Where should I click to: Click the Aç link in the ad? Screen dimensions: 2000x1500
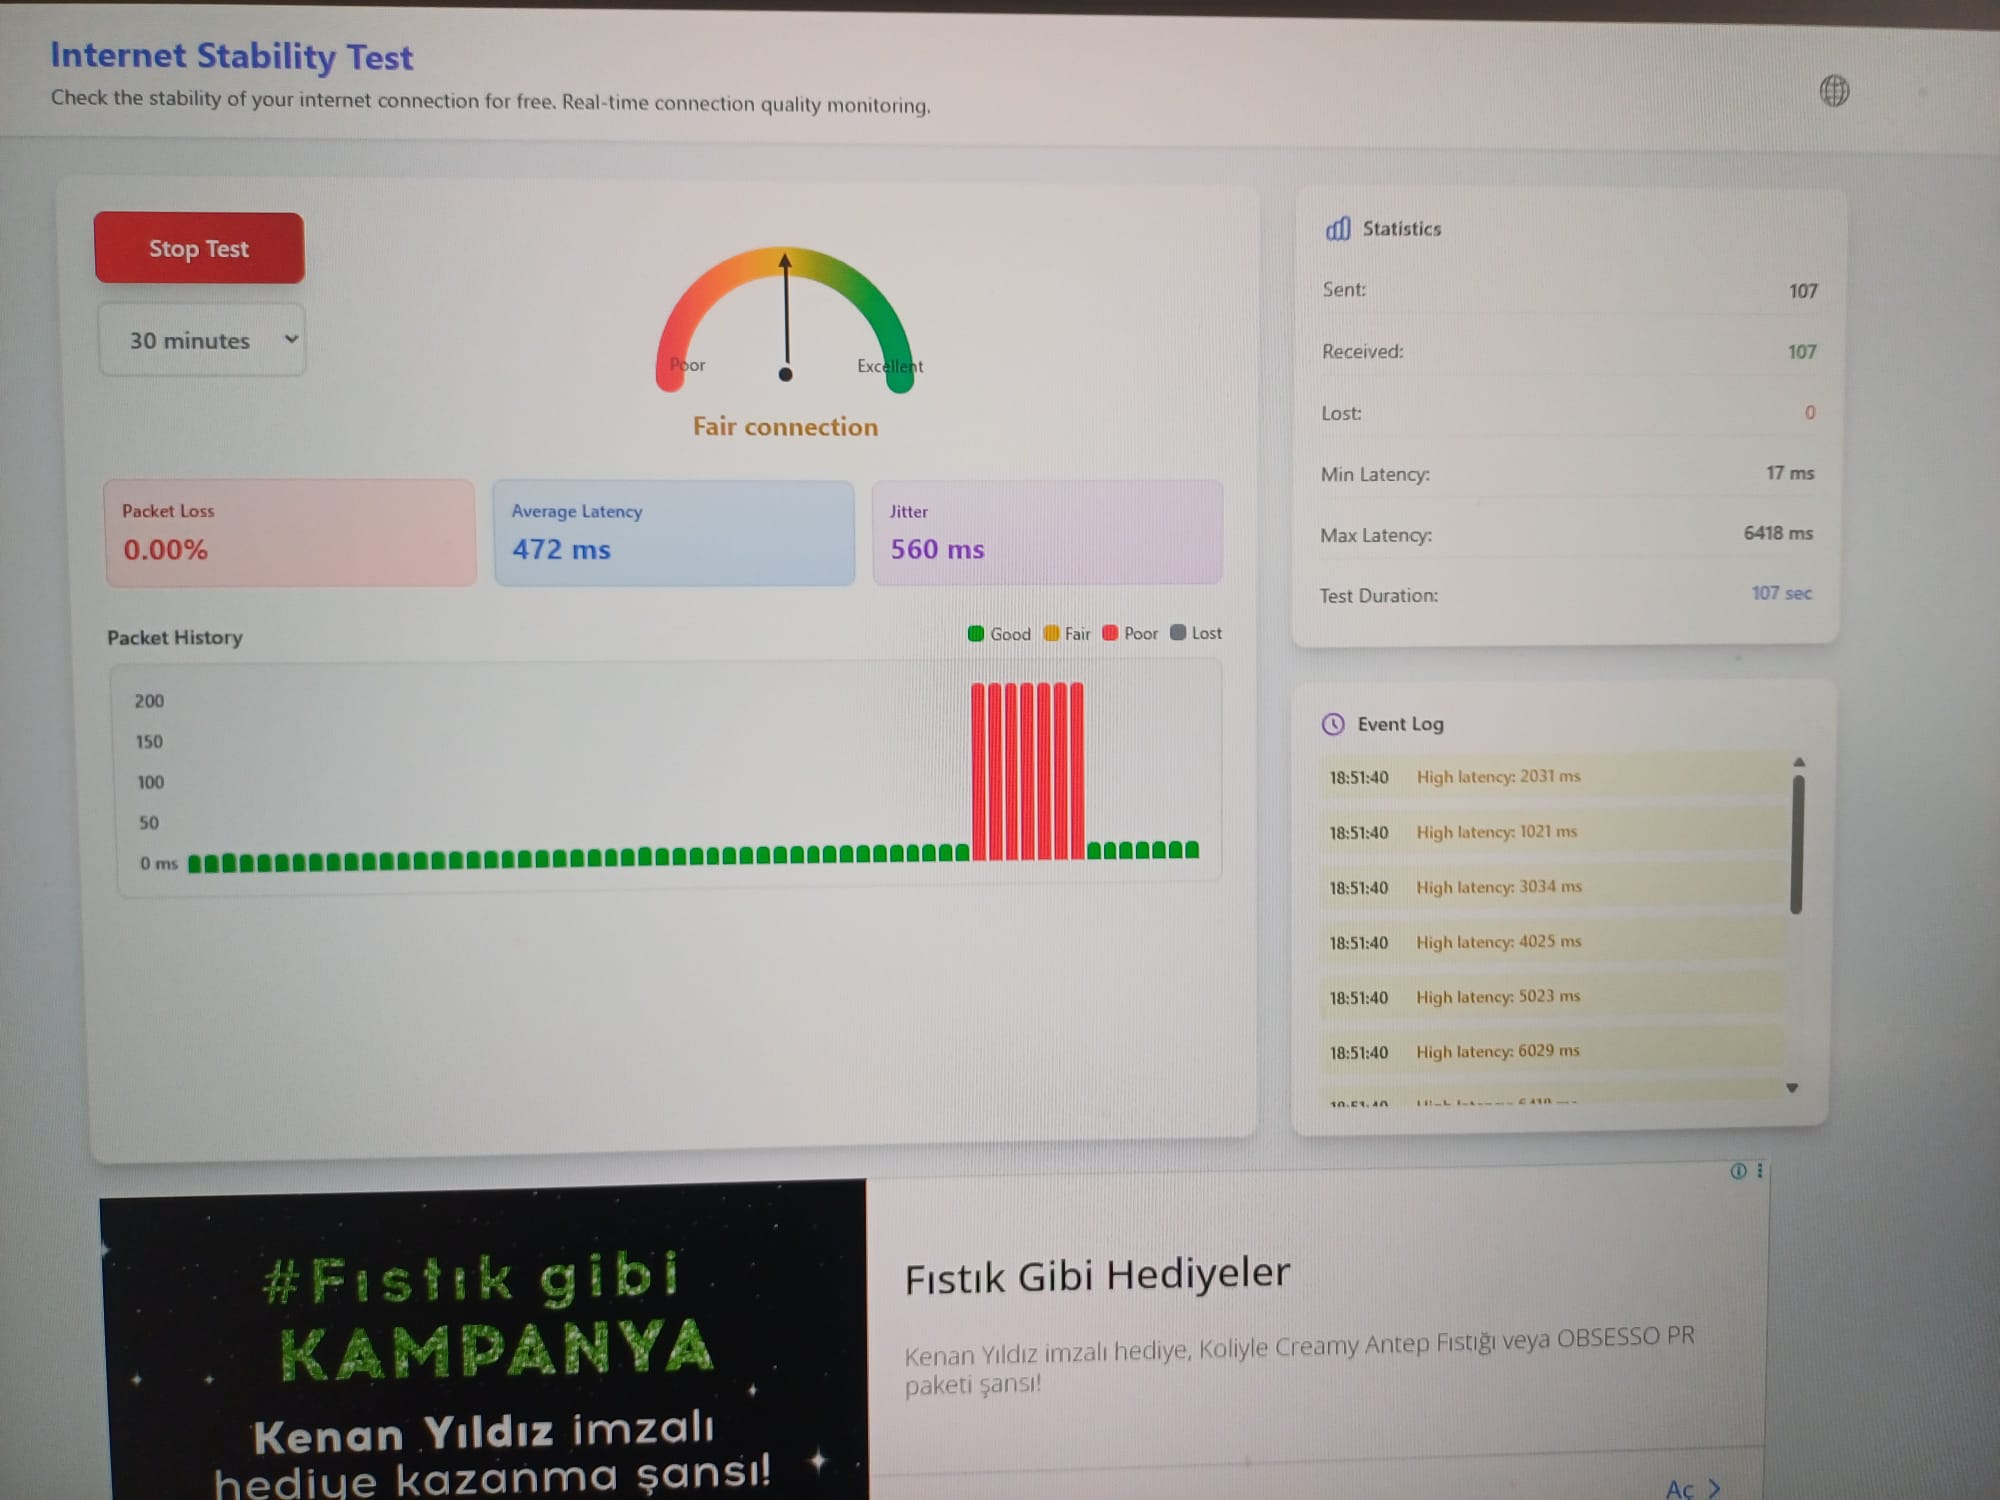point(1692,1488)
